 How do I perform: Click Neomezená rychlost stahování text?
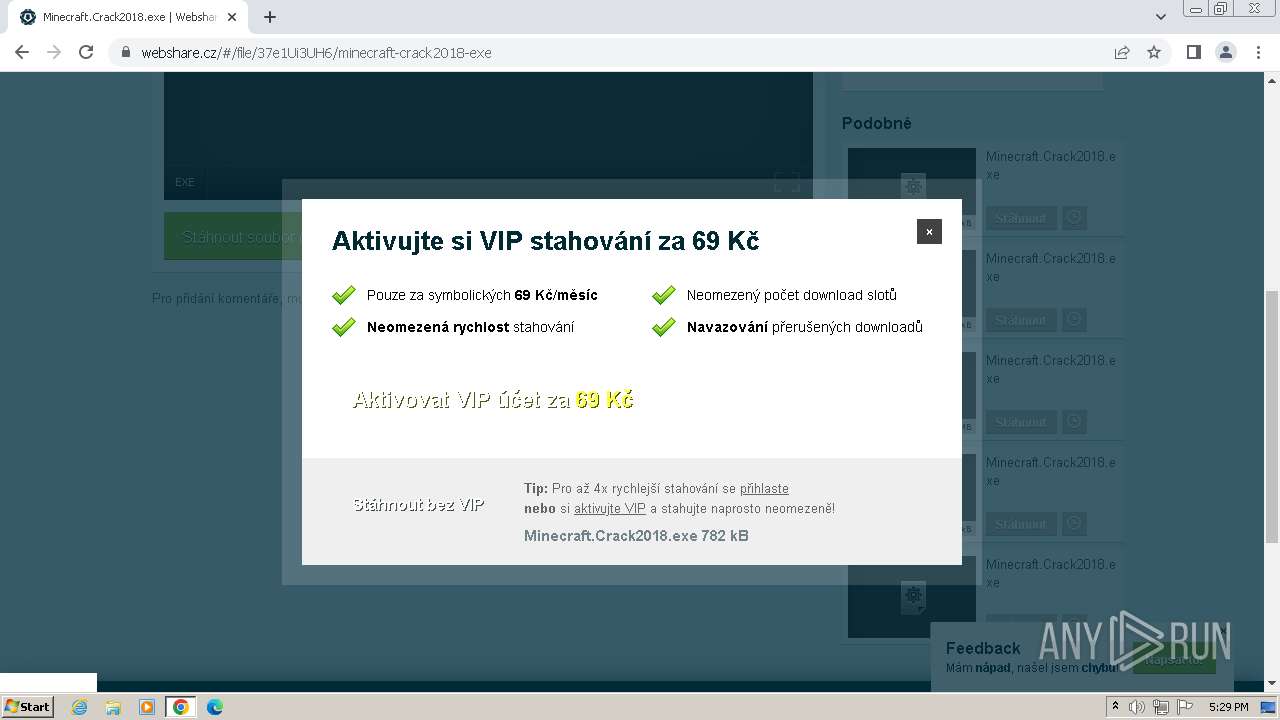click(470, 327)
